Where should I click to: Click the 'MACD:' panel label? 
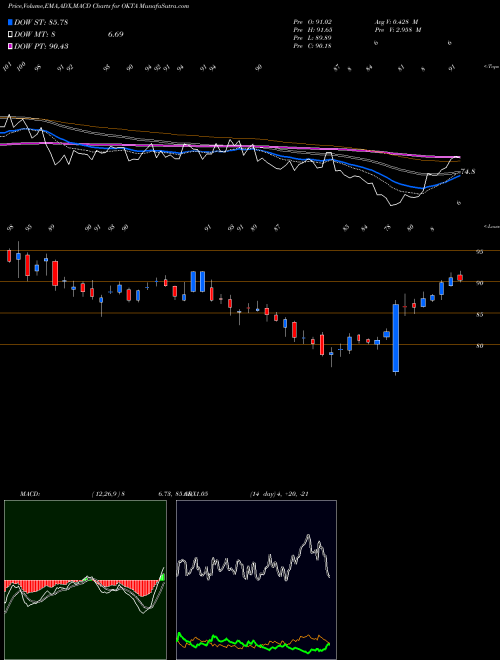click(29, 494)
